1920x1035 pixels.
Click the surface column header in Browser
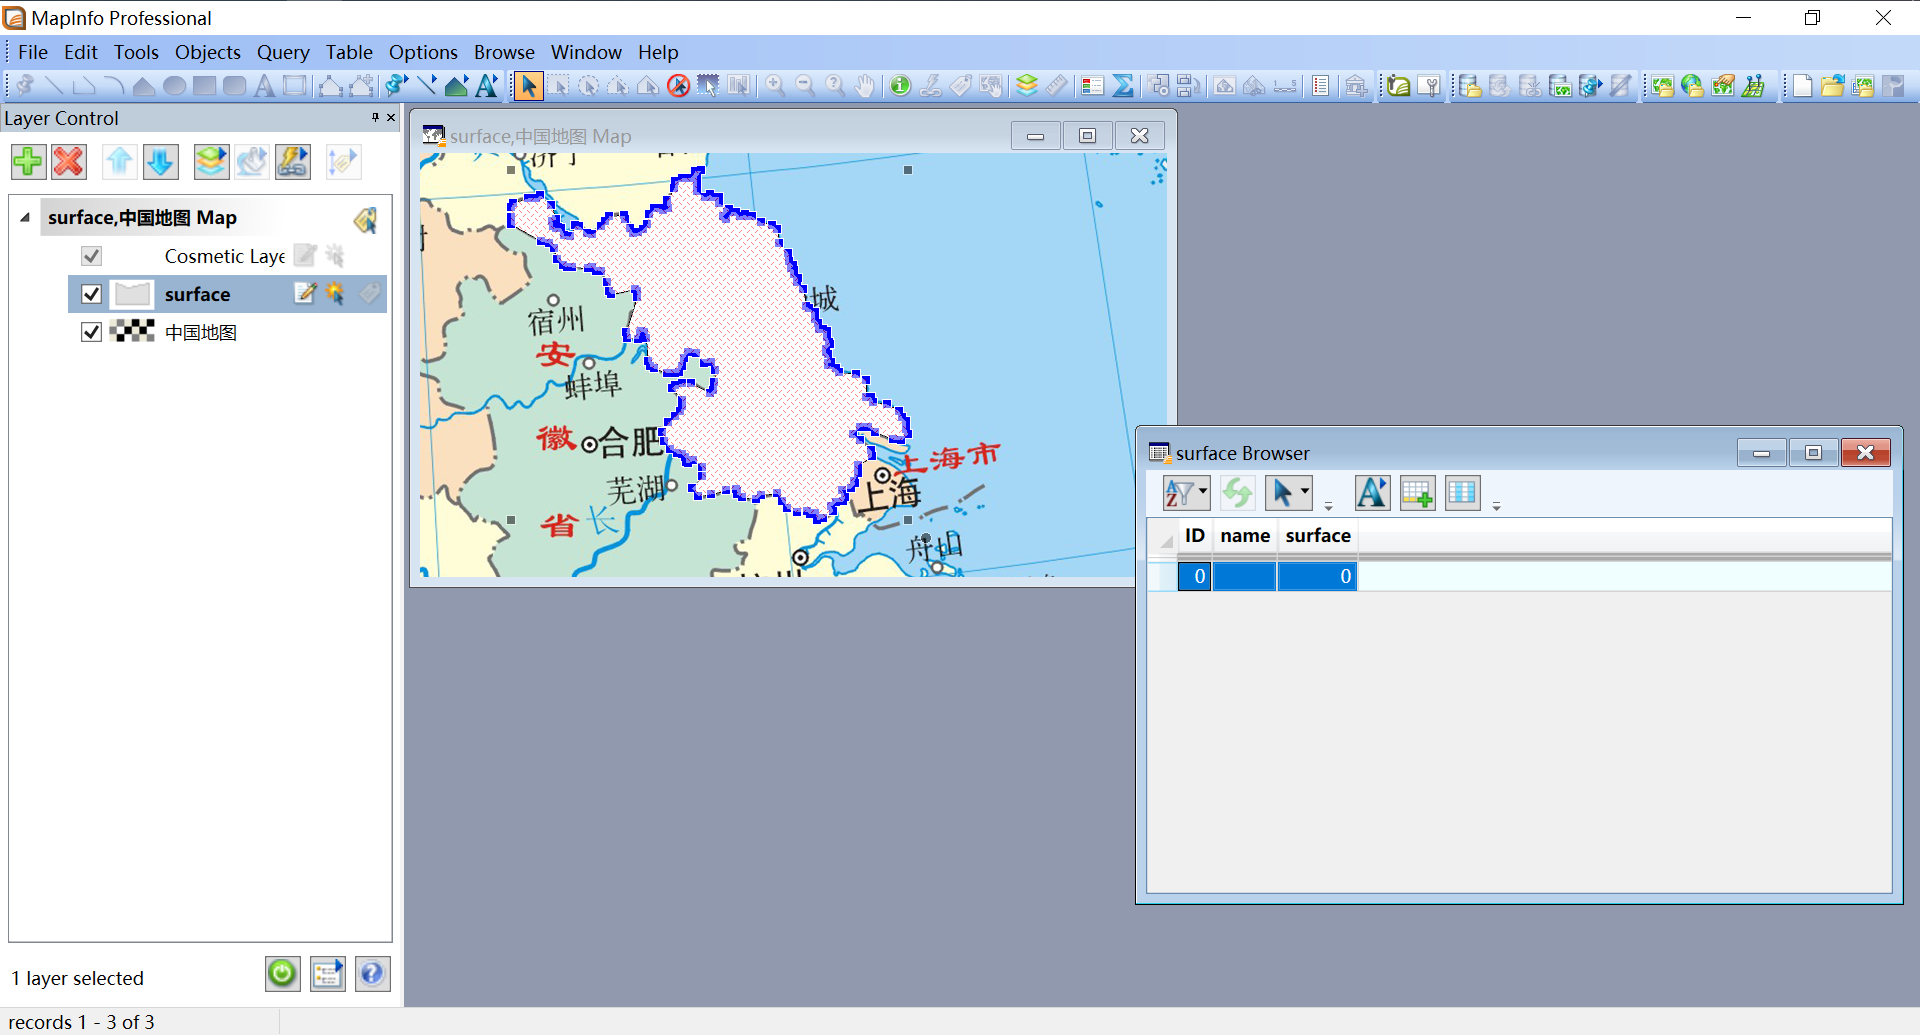point(1318,536)
